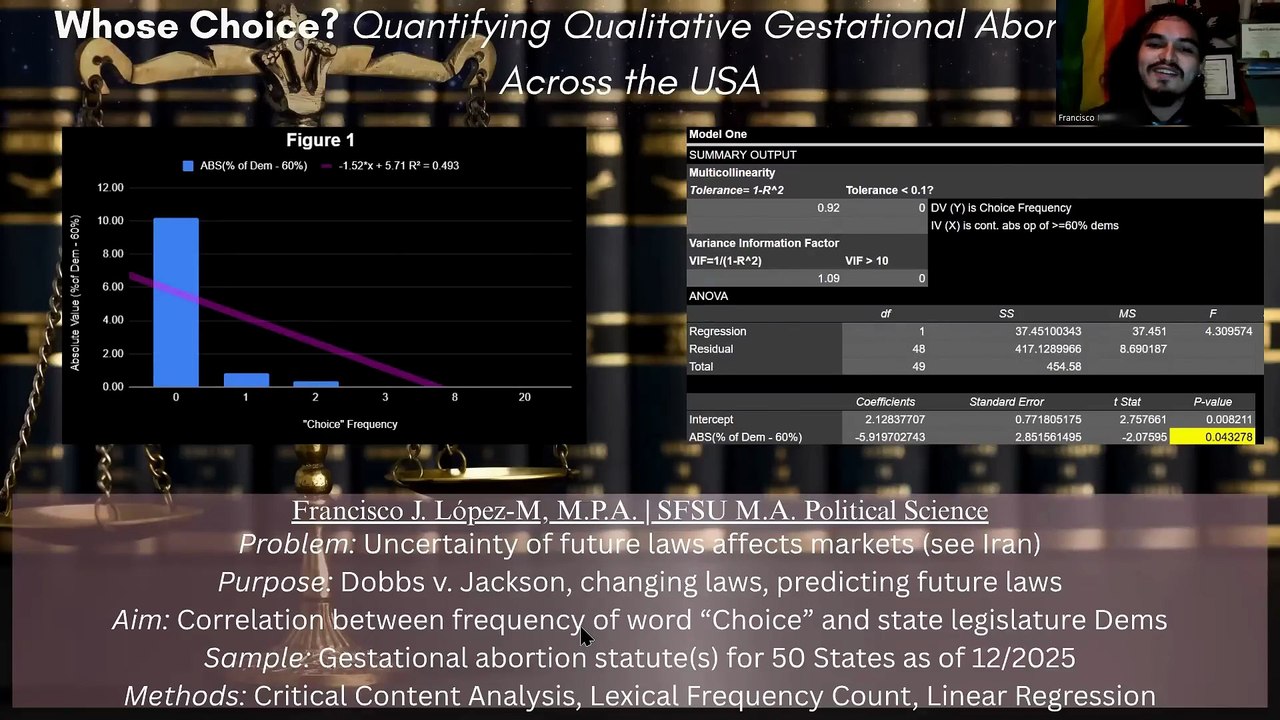Viewport: 1280px width, 720px height.
Task: Click the 'ANOVA' section heading
Action: (x=708, y=296)
